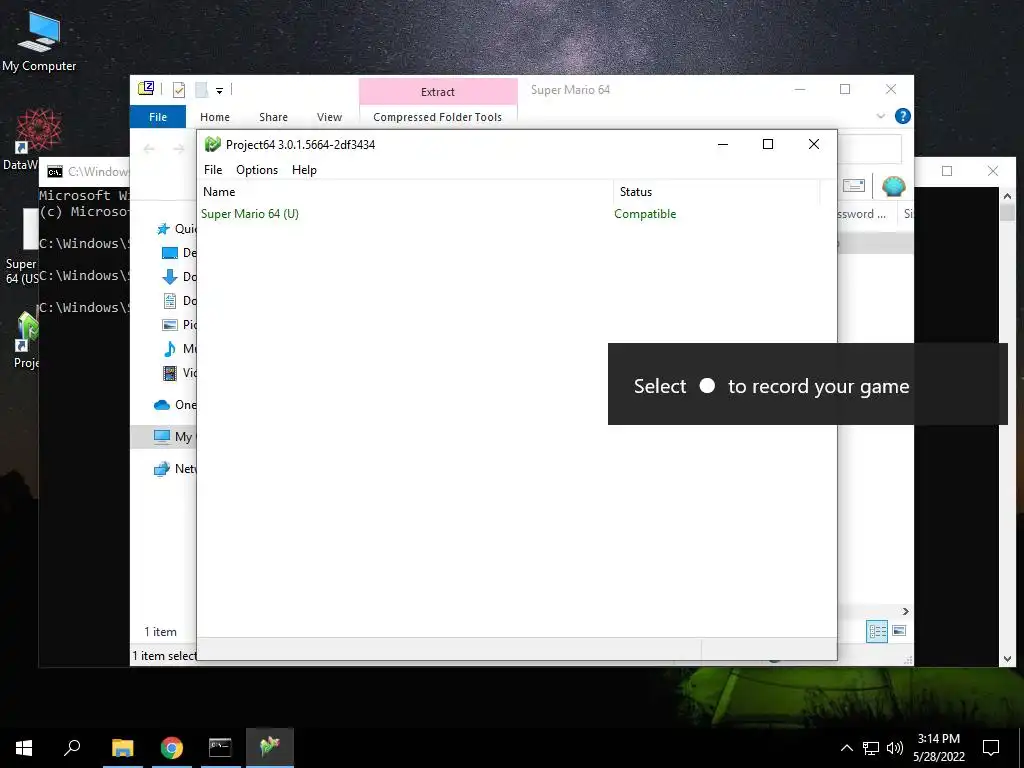
Task: Show hidden system tray icons
Action: point(846,748)
